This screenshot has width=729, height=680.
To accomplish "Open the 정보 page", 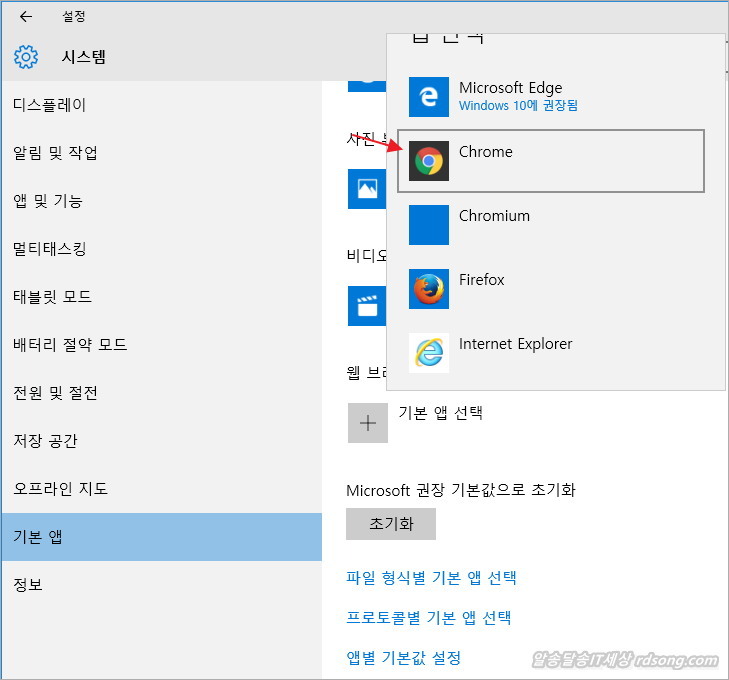I will (28, 585).
